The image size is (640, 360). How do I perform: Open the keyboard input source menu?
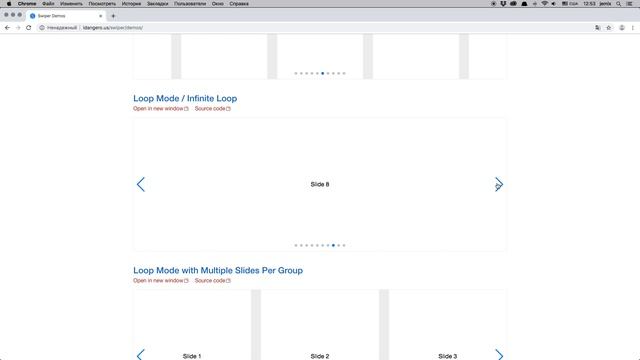click(x=570, y=4)
